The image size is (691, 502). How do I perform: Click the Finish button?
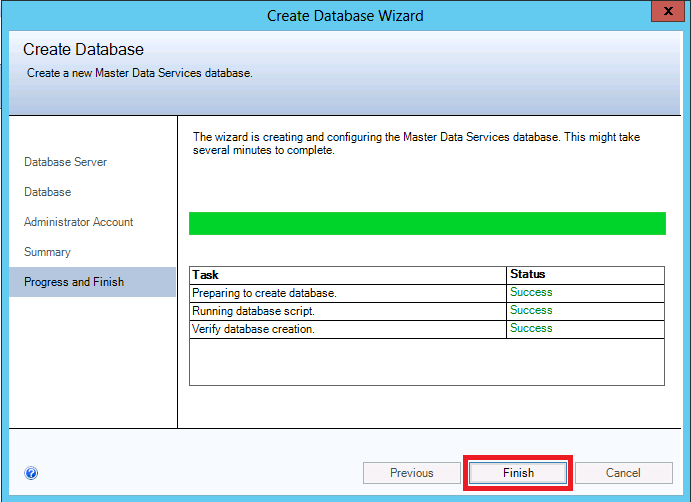pyautogui.click(x=518, y=473)
